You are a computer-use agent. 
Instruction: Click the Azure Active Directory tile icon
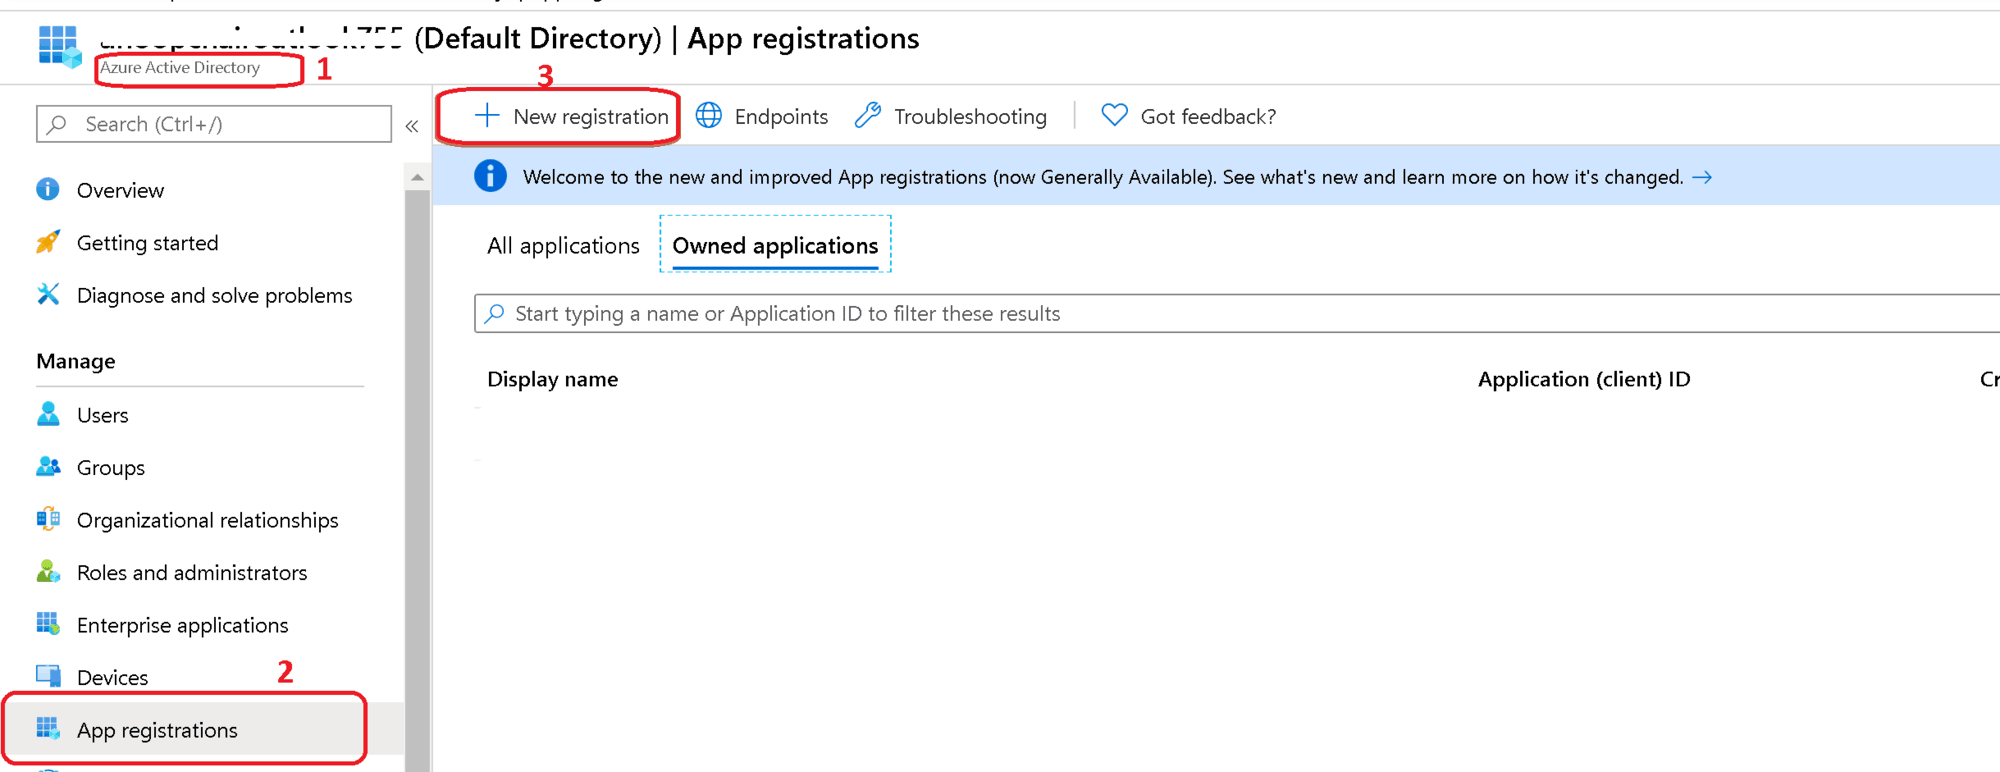coord(58,46)
